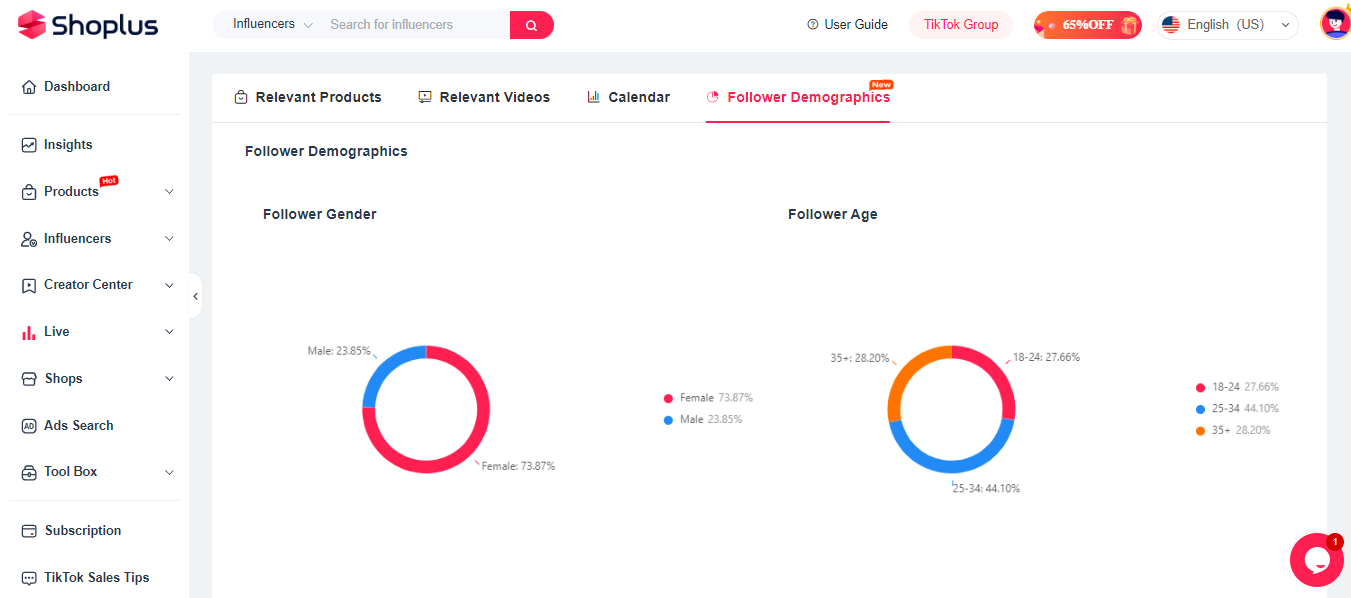Switch to the Relevant Videos tab
Image resolution: width=1351 pixels, height=598 pixels.
click(x=484, y=97)
